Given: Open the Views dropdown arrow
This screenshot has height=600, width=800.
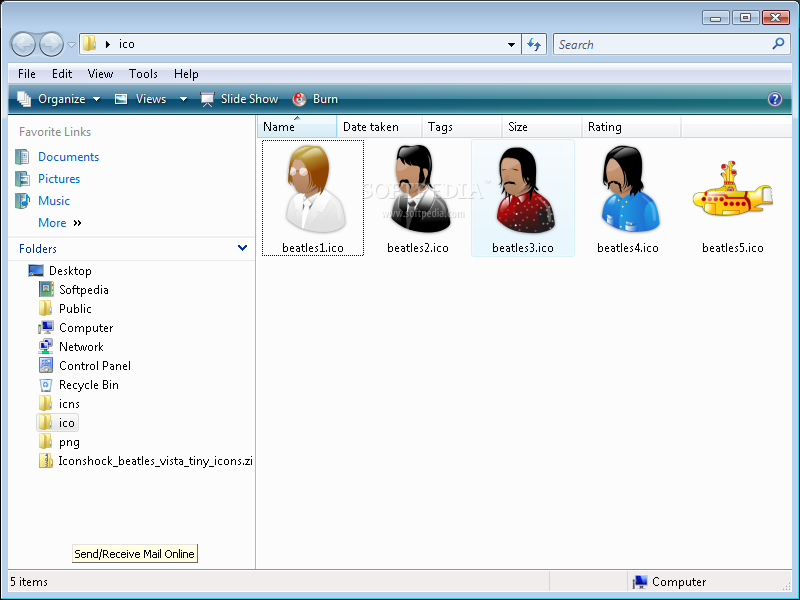Looking at the screenshot, I should point(183,99).
